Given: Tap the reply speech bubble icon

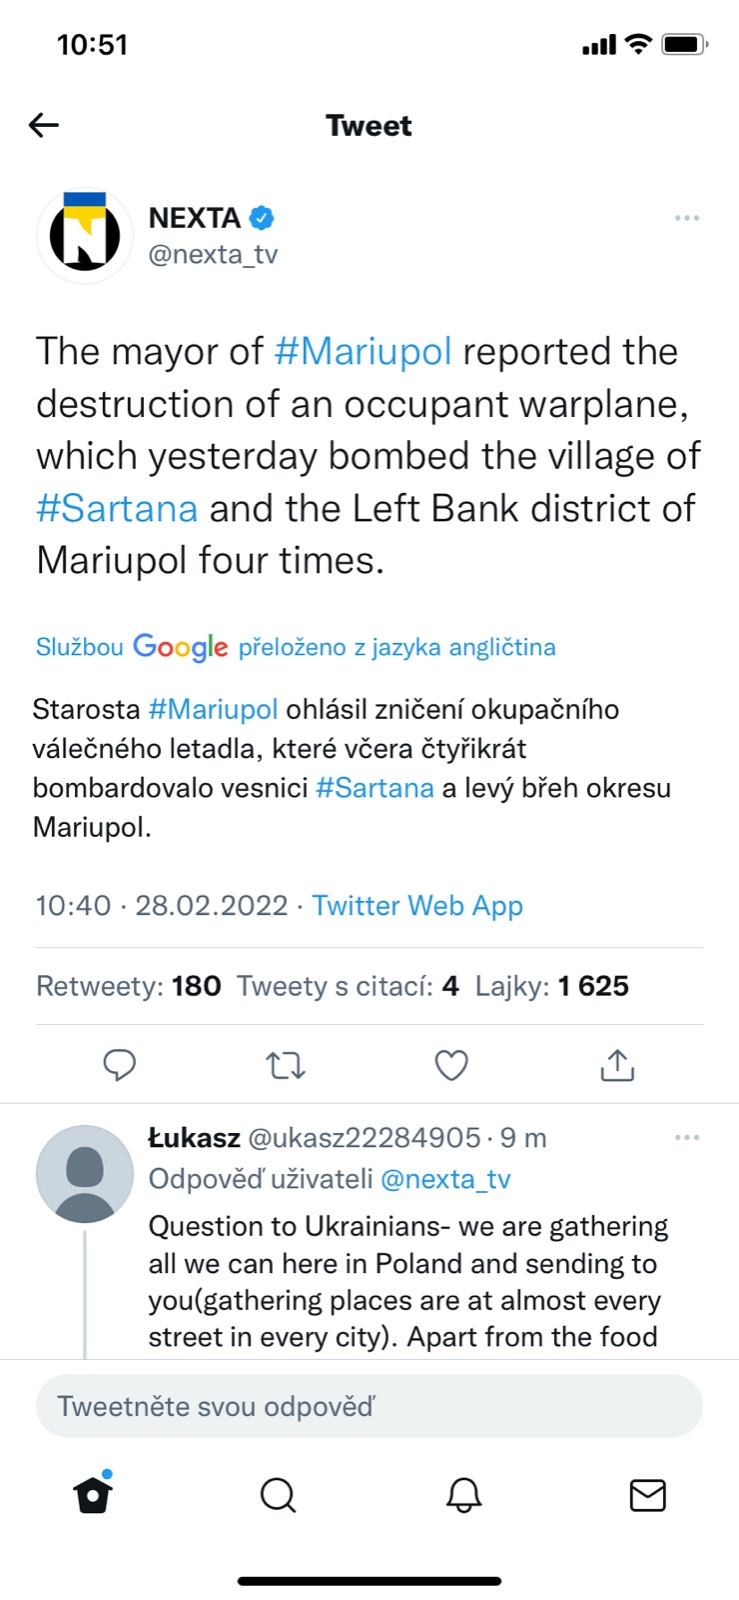Looking at the screenshot, I should click(x=120, y=1065).
